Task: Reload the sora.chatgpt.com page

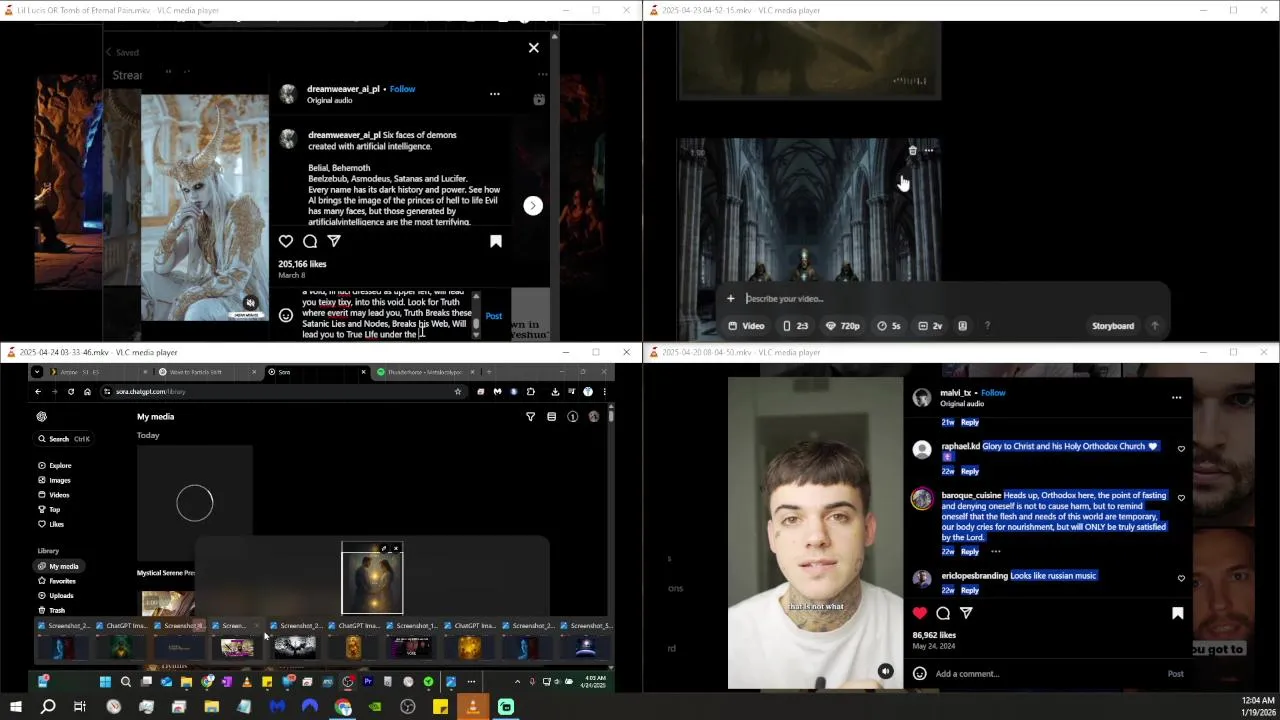Action: [71, 392]
